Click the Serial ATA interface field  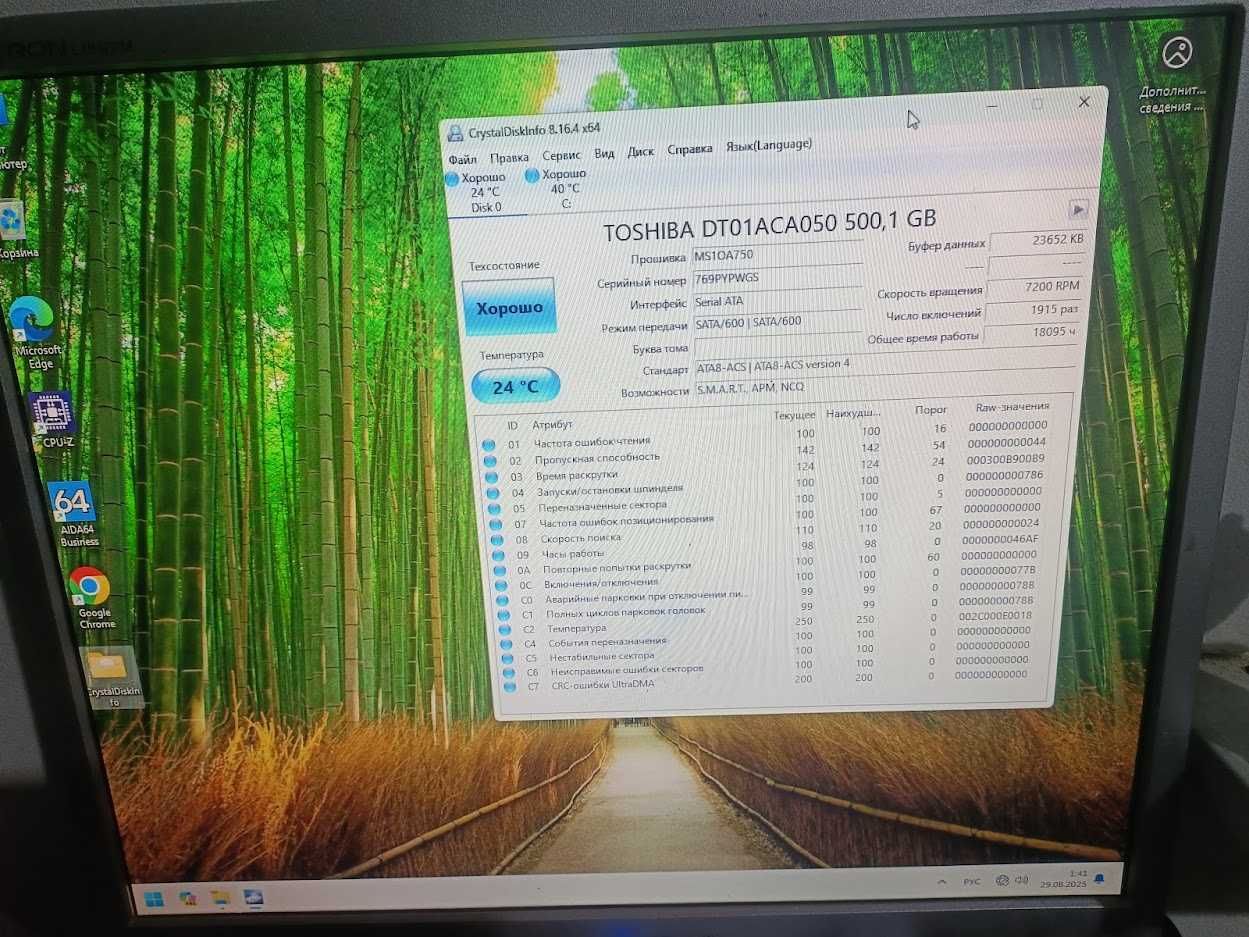point(776,301)
